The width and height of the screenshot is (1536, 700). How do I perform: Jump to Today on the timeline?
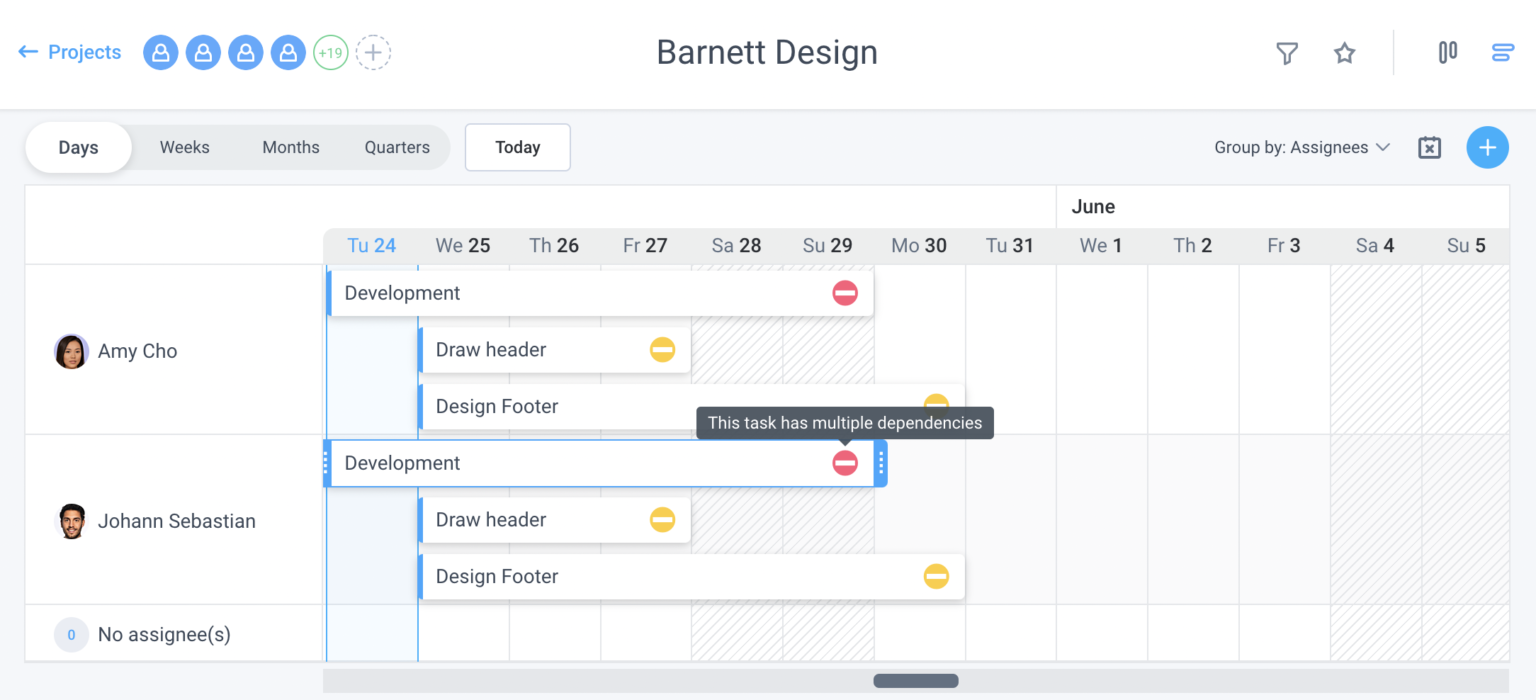517,147
